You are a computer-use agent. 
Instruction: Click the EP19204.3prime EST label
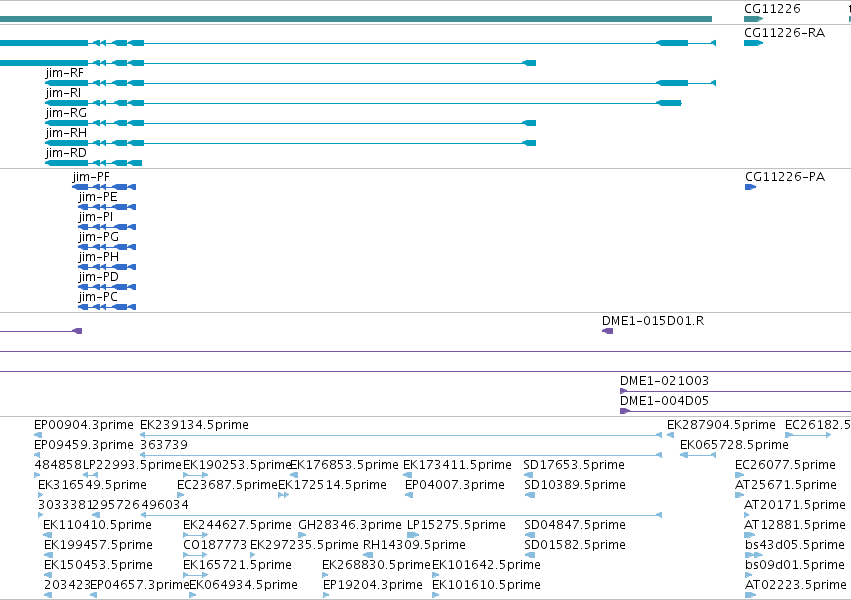(372, 586)
